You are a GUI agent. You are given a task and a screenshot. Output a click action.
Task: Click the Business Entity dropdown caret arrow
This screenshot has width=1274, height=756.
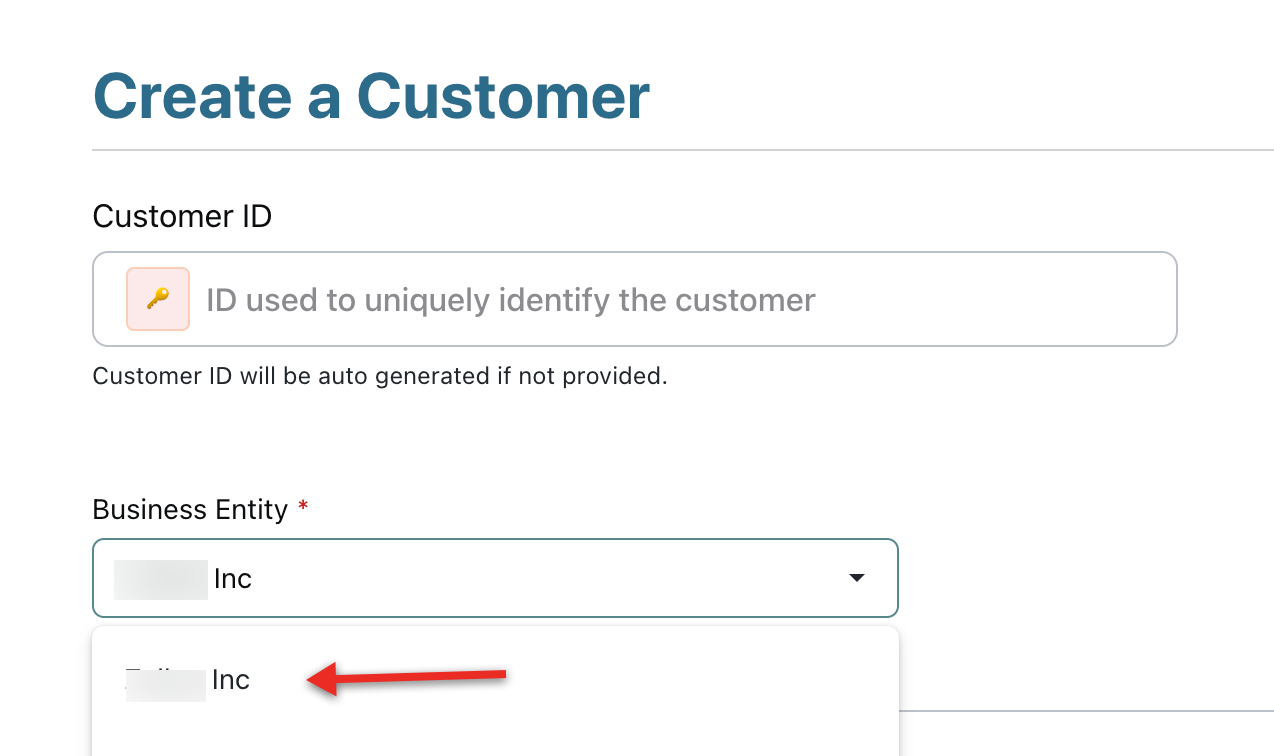(856, 578)
